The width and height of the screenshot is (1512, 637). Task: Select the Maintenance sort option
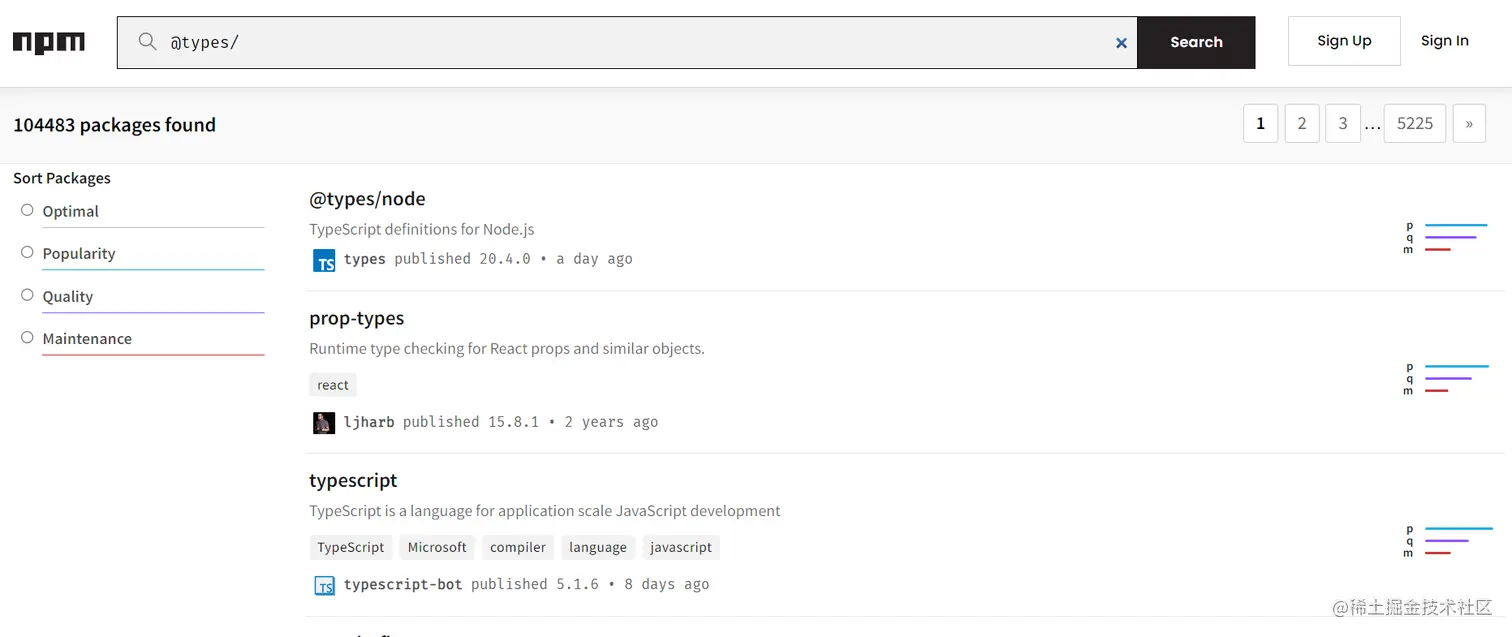(x=28, y=337)
